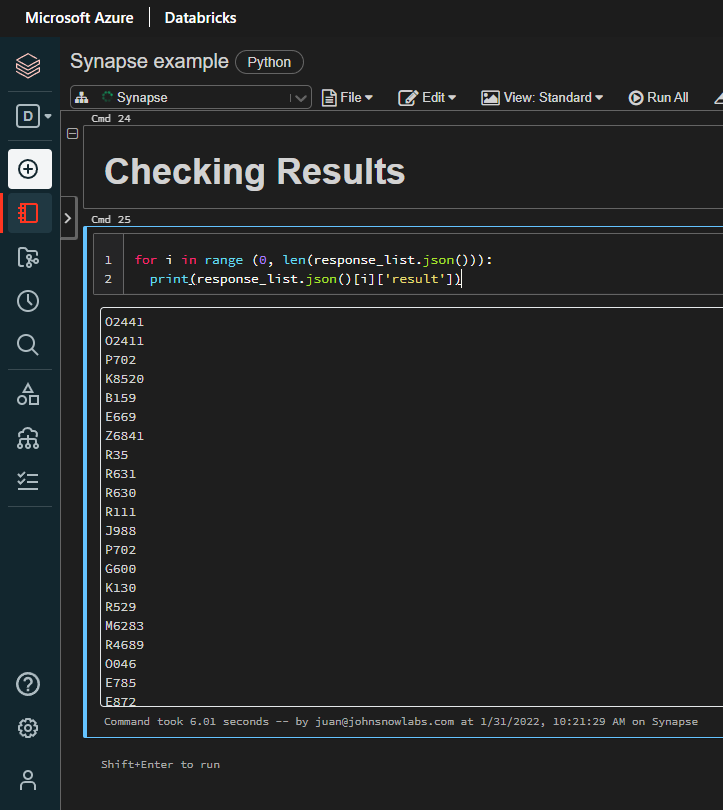Image resolution: width=723 pixels, height=810 pixels.
Task: Click the Synapse example notebook title
Action: point(149,61)
